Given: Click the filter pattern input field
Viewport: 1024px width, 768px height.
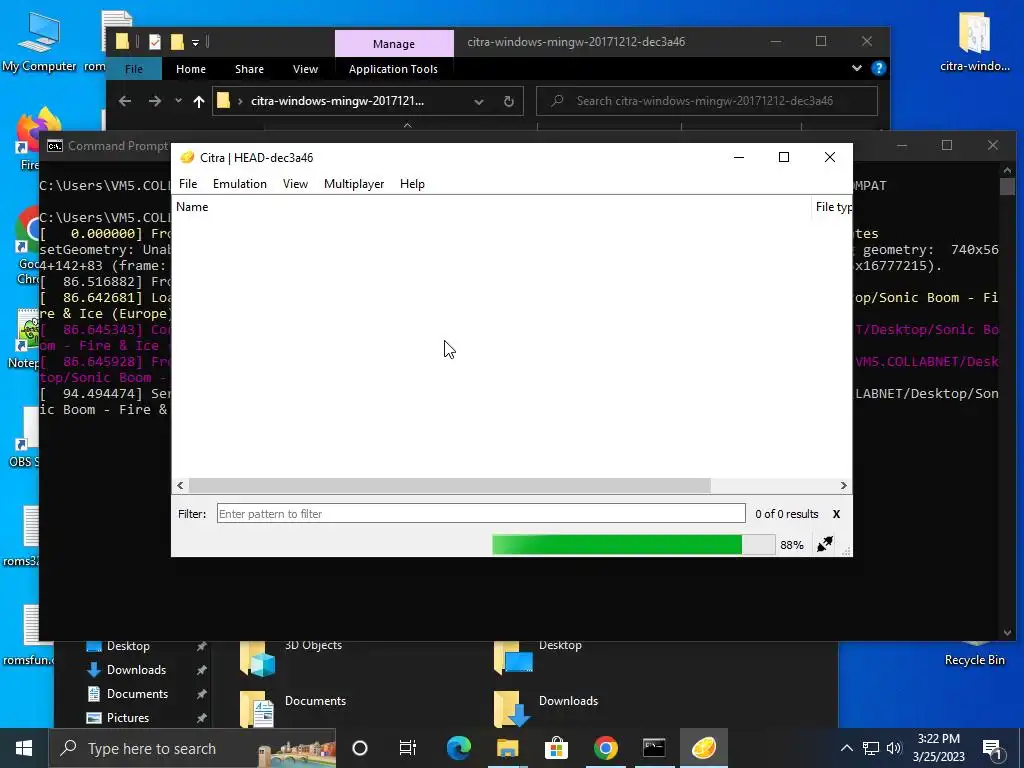Looking at the screenshot, I should [481, 513].
